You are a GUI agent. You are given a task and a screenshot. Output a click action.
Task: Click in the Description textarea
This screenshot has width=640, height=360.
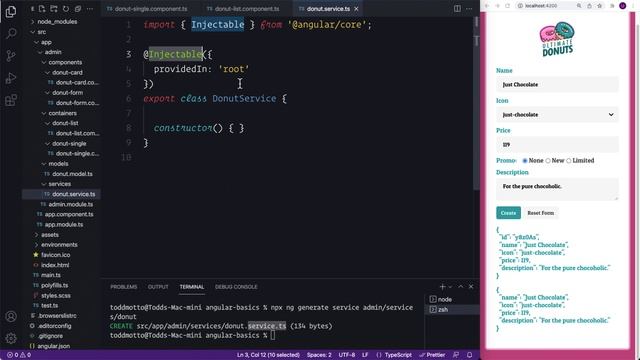click(557, 189)
